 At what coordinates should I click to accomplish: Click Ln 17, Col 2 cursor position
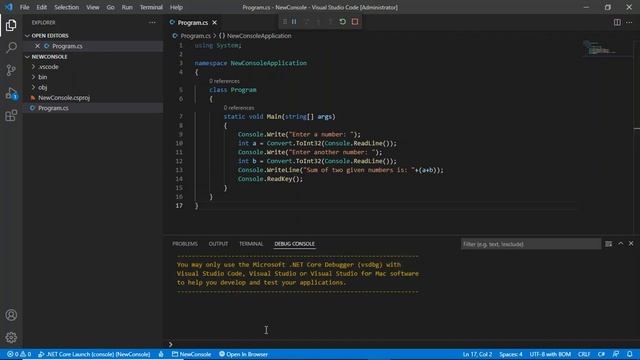477,354
